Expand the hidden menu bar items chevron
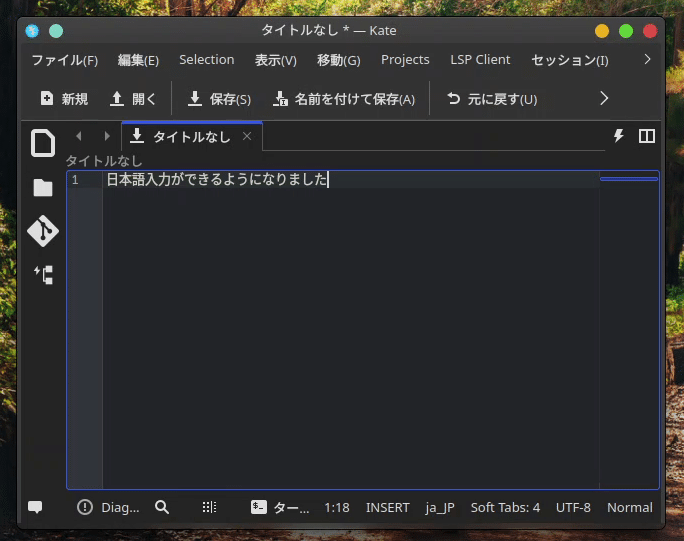Screen dimensions: 684x541 point(647,59)
